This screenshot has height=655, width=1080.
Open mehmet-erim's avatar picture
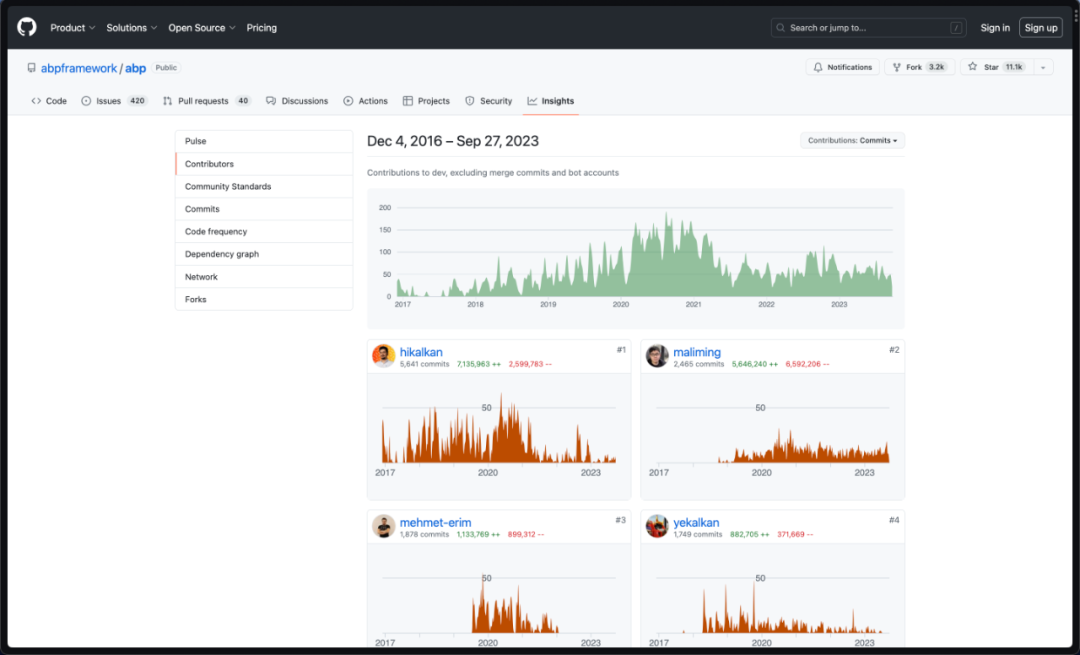point(384,526)
